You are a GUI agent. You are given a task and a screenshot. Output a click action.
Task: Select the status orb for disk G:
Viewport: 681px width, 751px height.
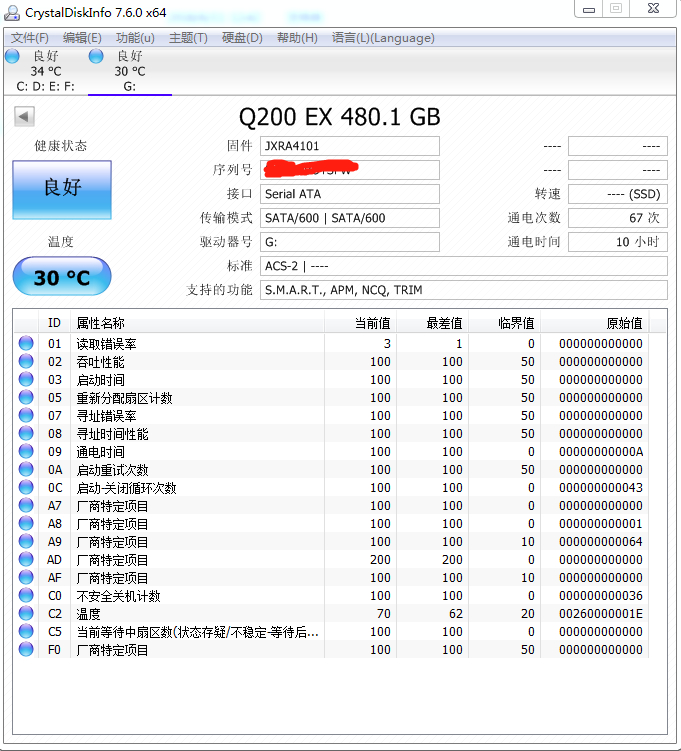pos(96,56)
